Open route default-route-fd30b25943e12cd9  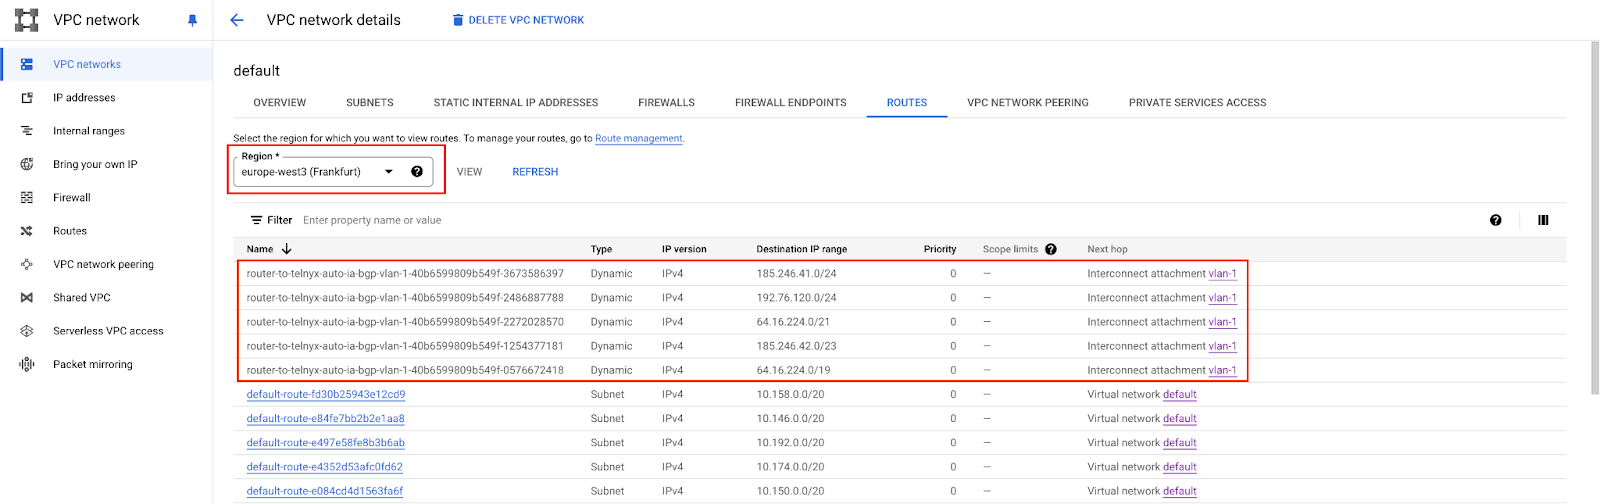point(326,395)
